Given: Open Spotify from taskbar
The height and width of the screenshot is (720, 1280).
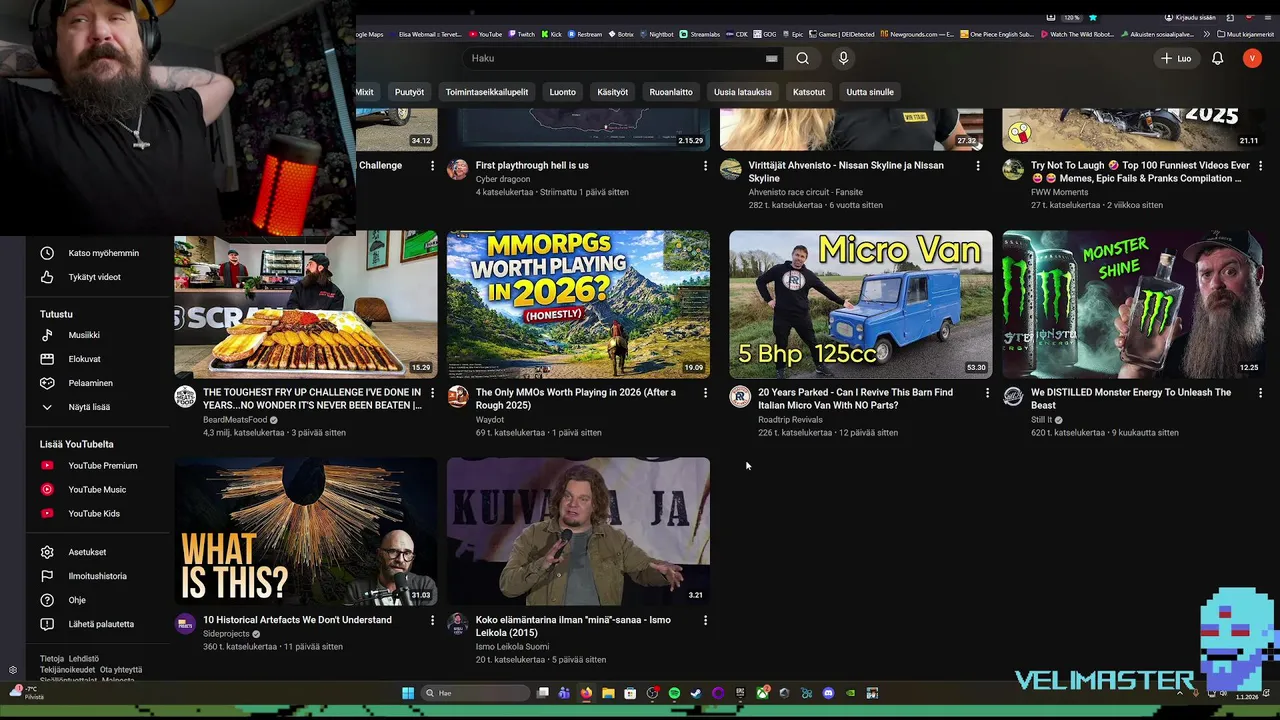Looking at the screenshot, I should (674, 693).
